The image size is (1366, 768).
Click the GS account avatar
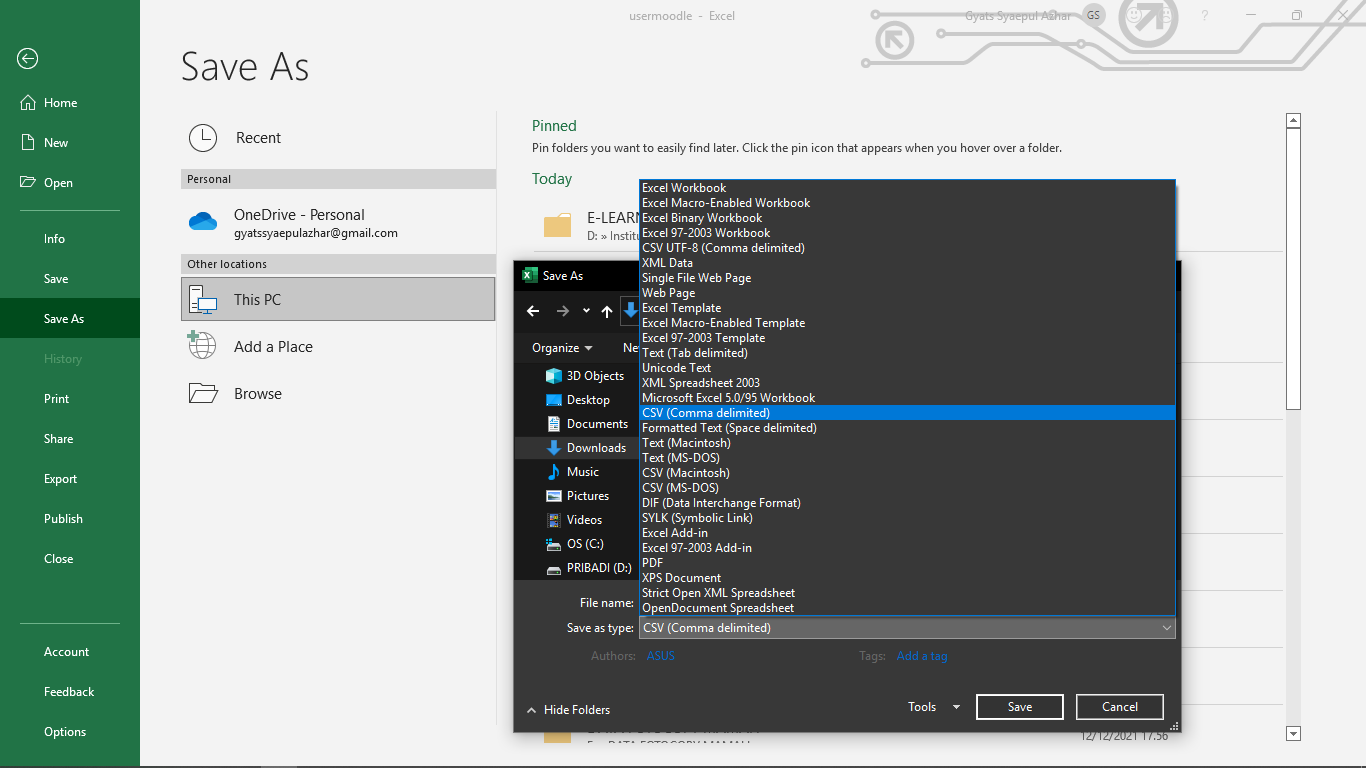[x=1093, y=16]
